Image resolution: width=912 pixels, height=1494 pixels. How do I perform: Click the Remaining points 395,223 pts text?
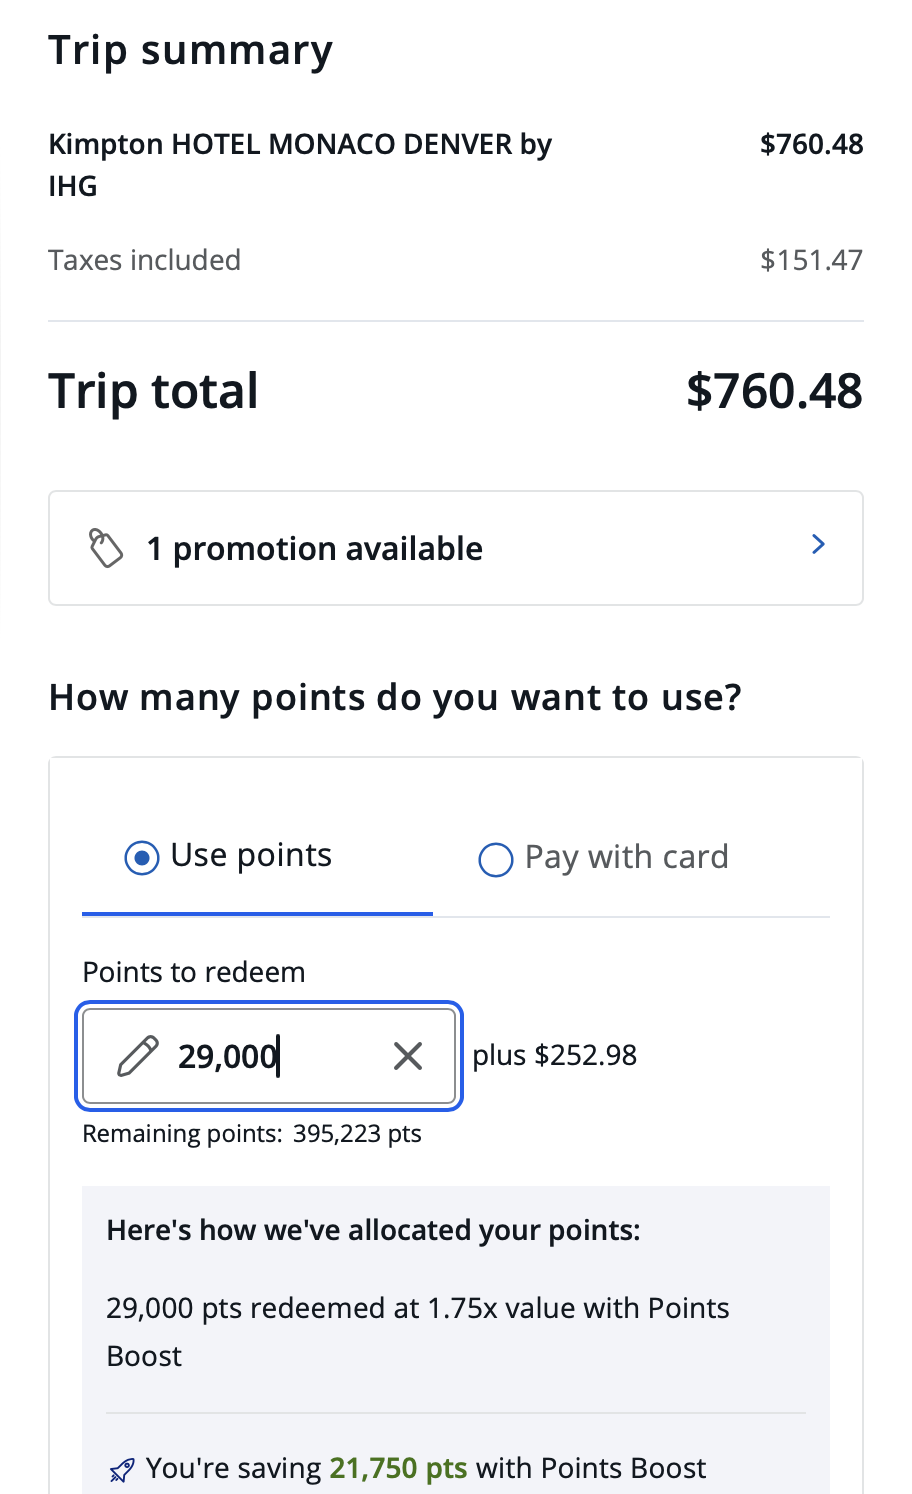252,1134
